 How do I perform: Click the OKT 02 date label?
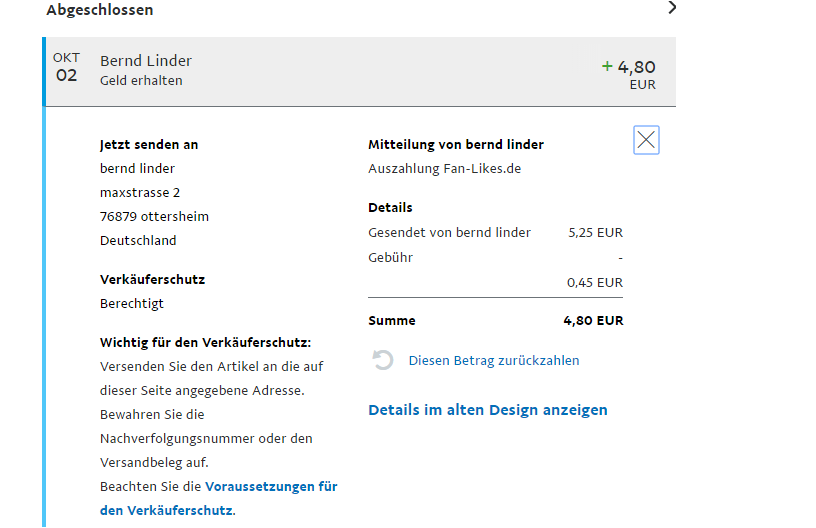pos(66,68)
